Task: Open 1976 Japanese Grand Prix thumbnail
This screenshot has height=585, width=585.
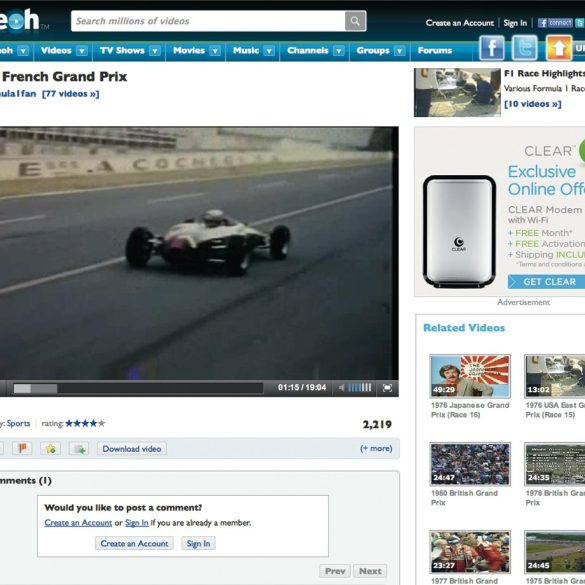Action: 470,376
